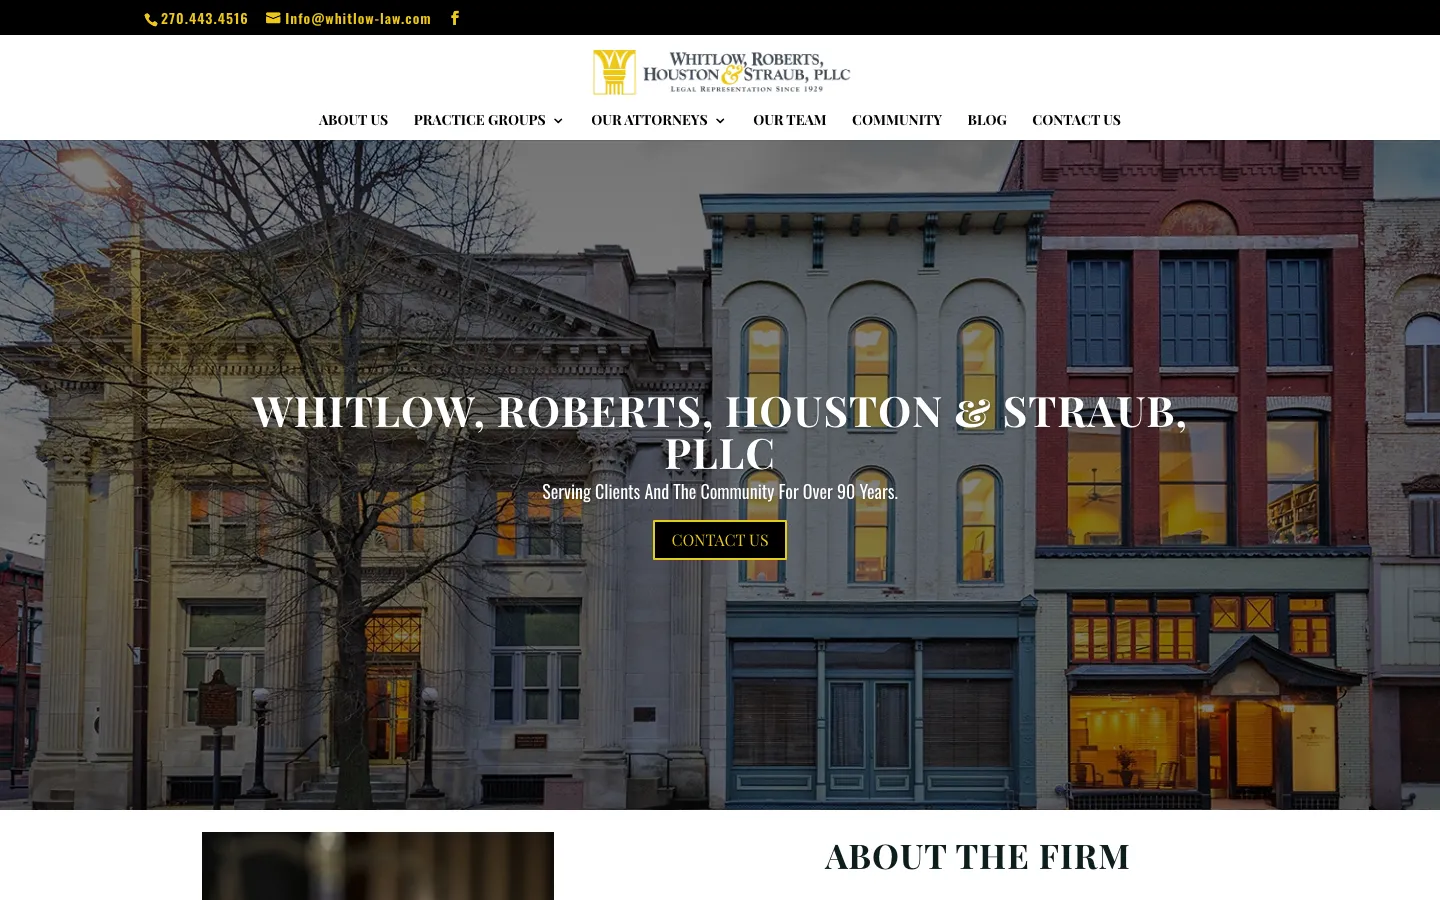
Task: Open Contact Us in the navigation bar
Action: click(1076, 120)
